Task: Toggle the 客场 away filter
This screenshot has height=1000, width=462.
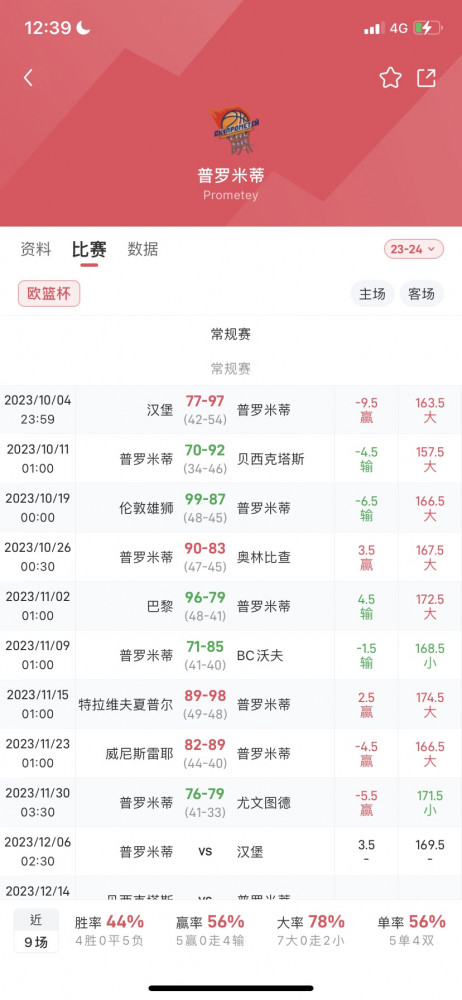Action: pyautogui.click(x=421, y=294)
